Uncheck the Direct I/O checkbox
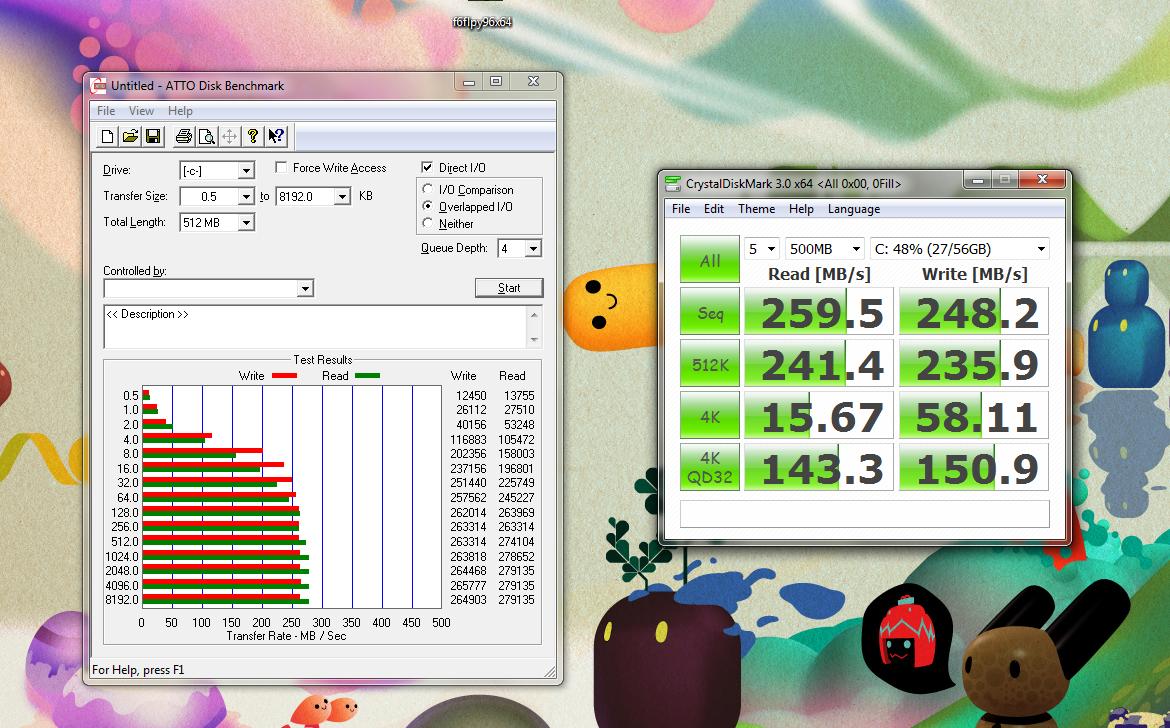Viewport: 1170px width, 728px height. (x=428, y=168)
